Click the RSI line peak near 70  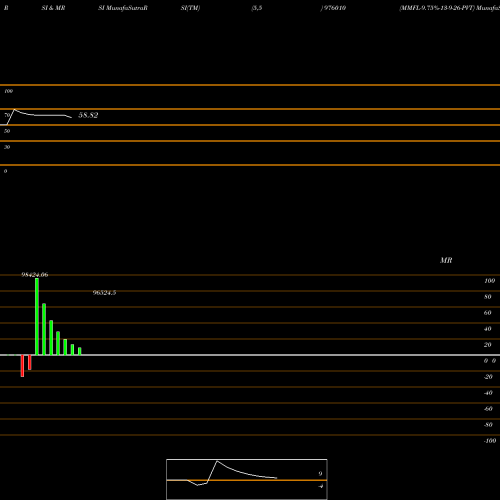[x=14, y=110]
